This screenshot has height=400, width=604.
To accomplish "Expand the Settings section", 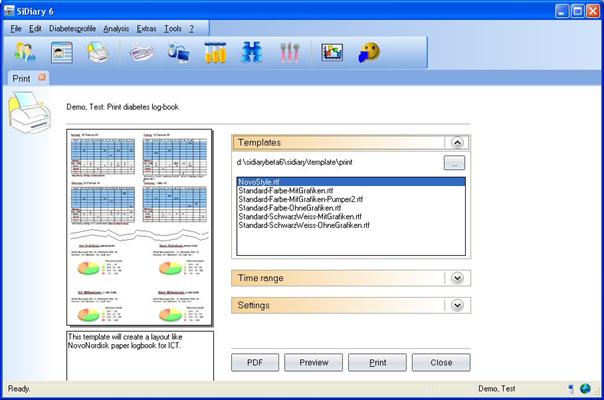I will point(457,305).
